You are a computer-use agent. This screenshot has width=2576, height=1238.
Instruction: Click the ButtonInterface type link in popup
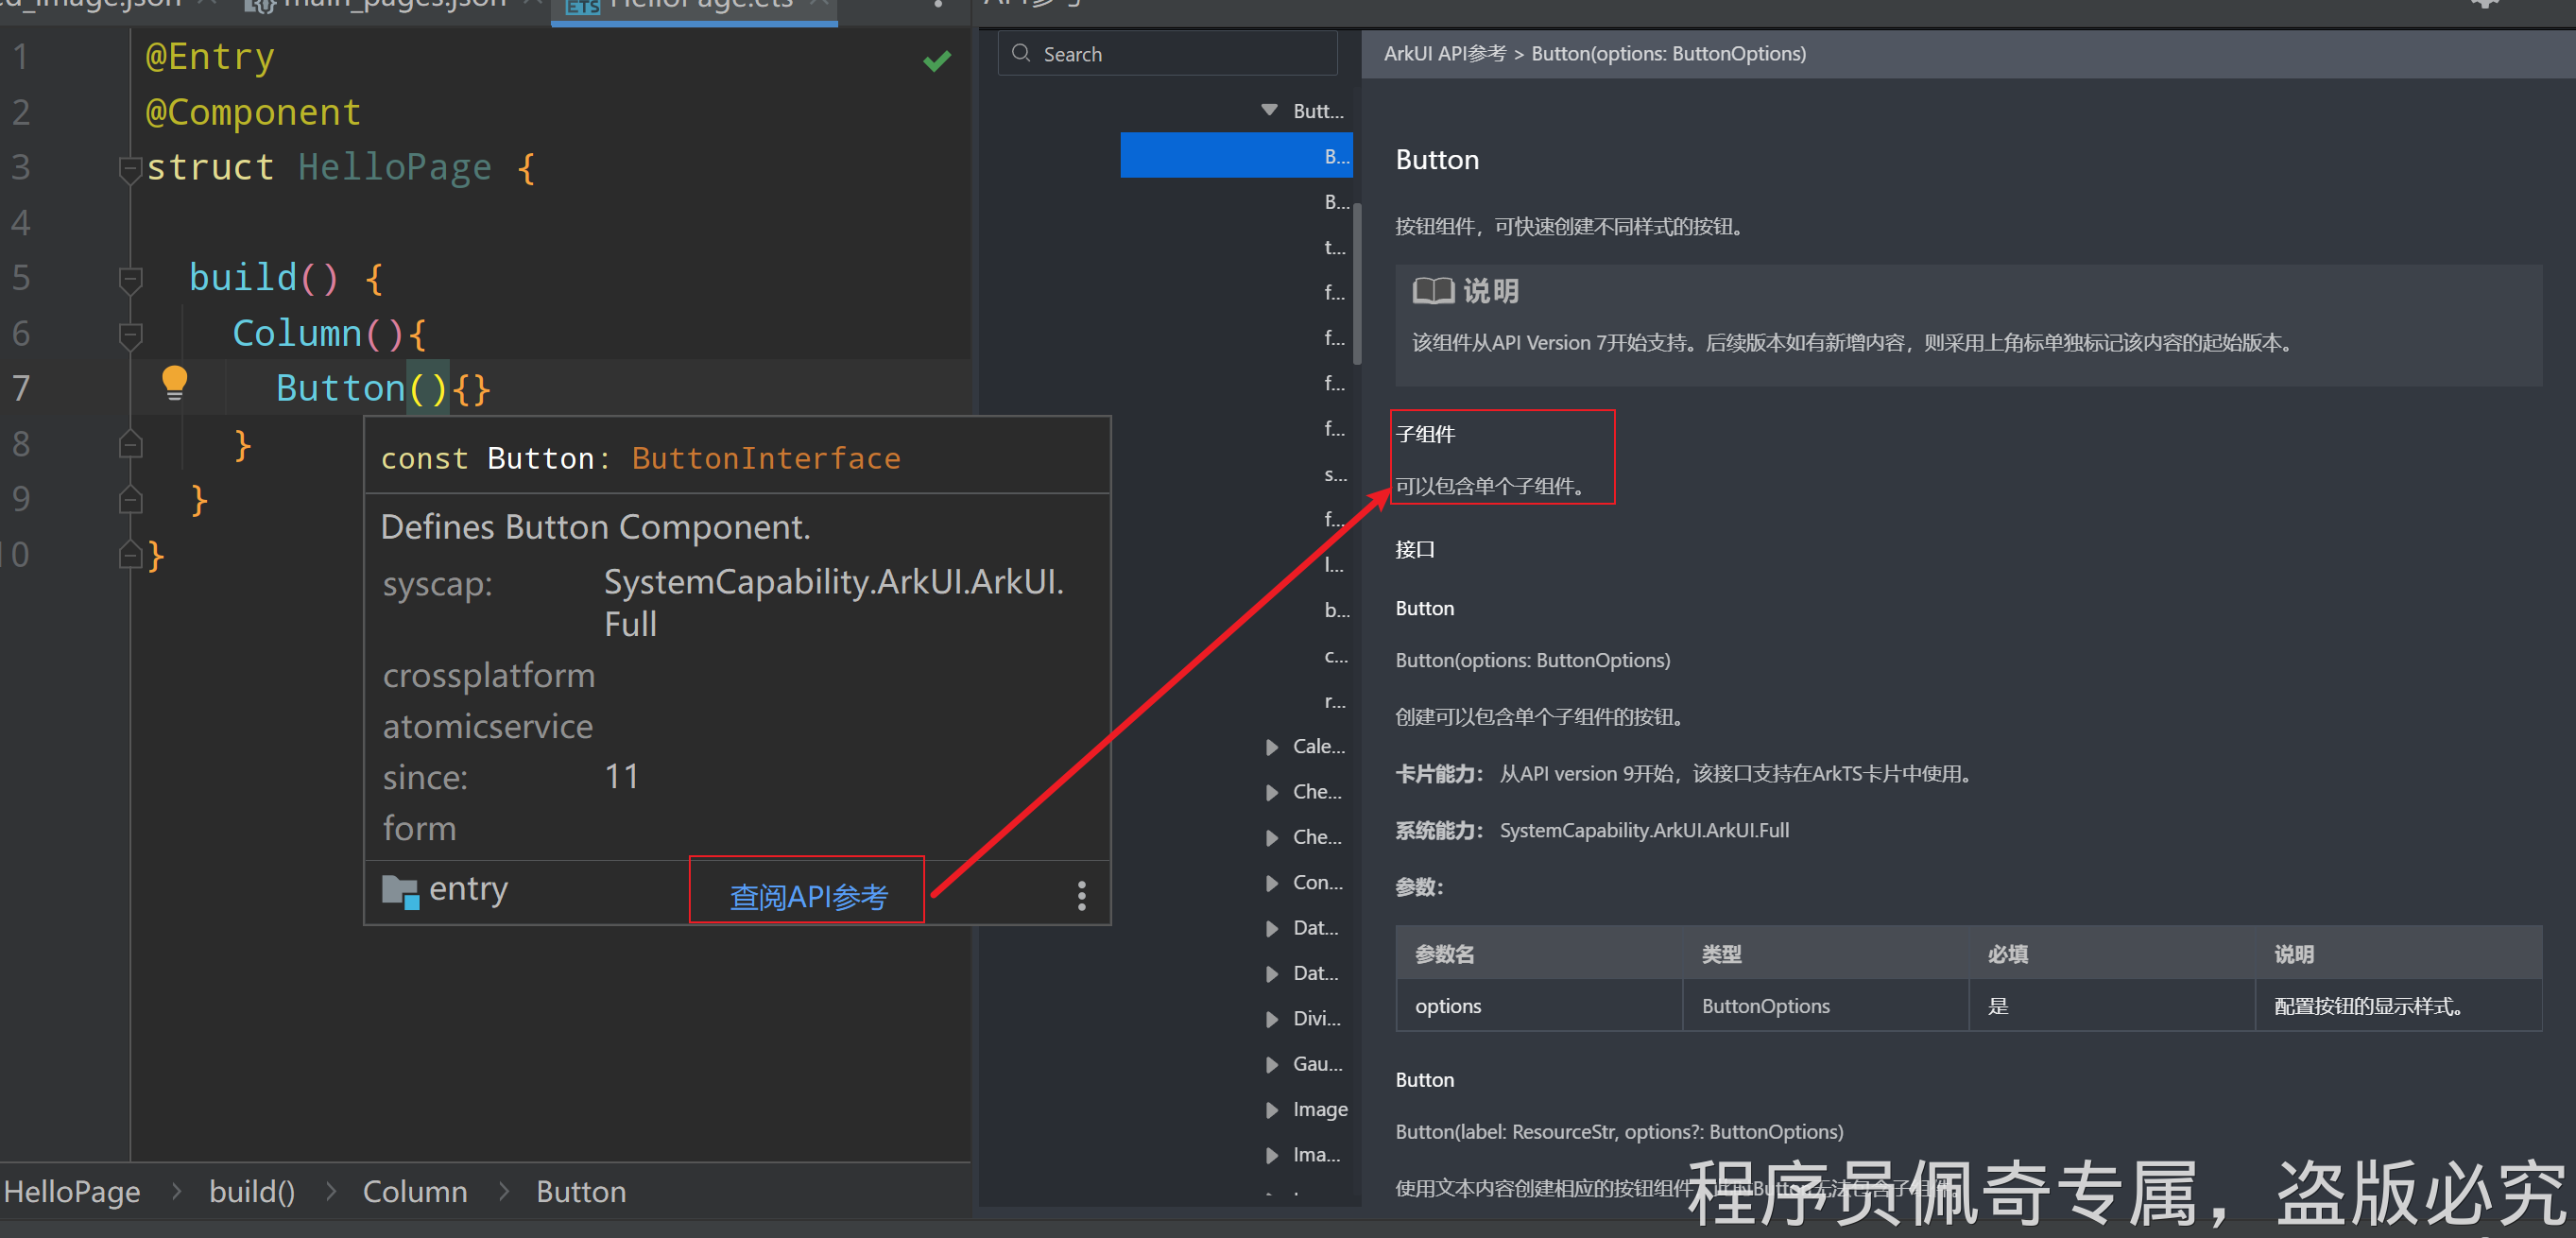tap(765, 458)
